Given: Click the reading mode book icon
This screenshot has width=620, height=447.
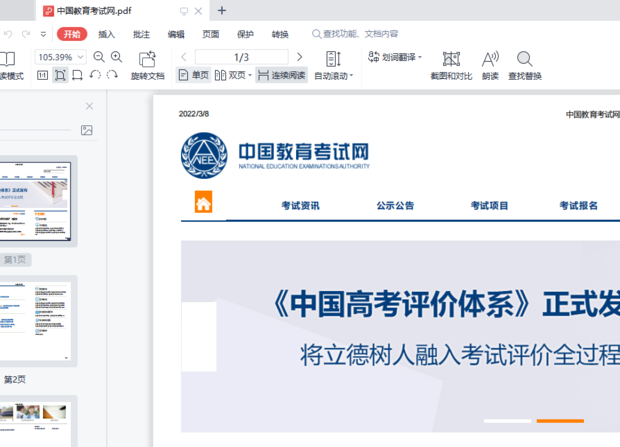Looking at the screenshot, I should pos(8,59).
